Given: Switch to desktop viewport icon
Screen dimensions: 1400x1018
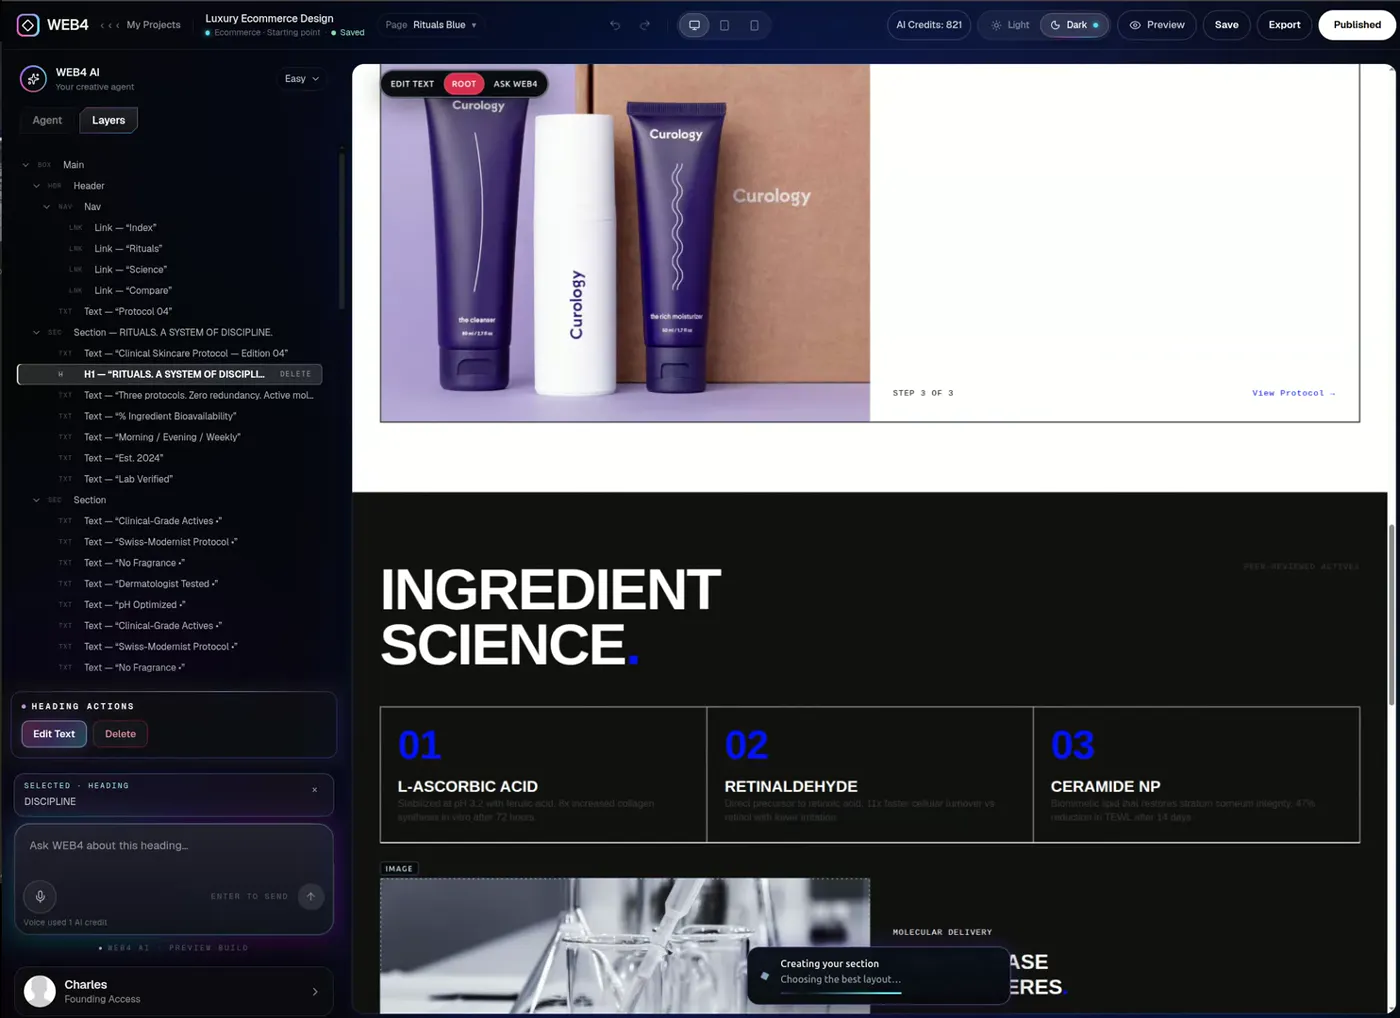Looking at the screenshot, I should tap(694, 25).
